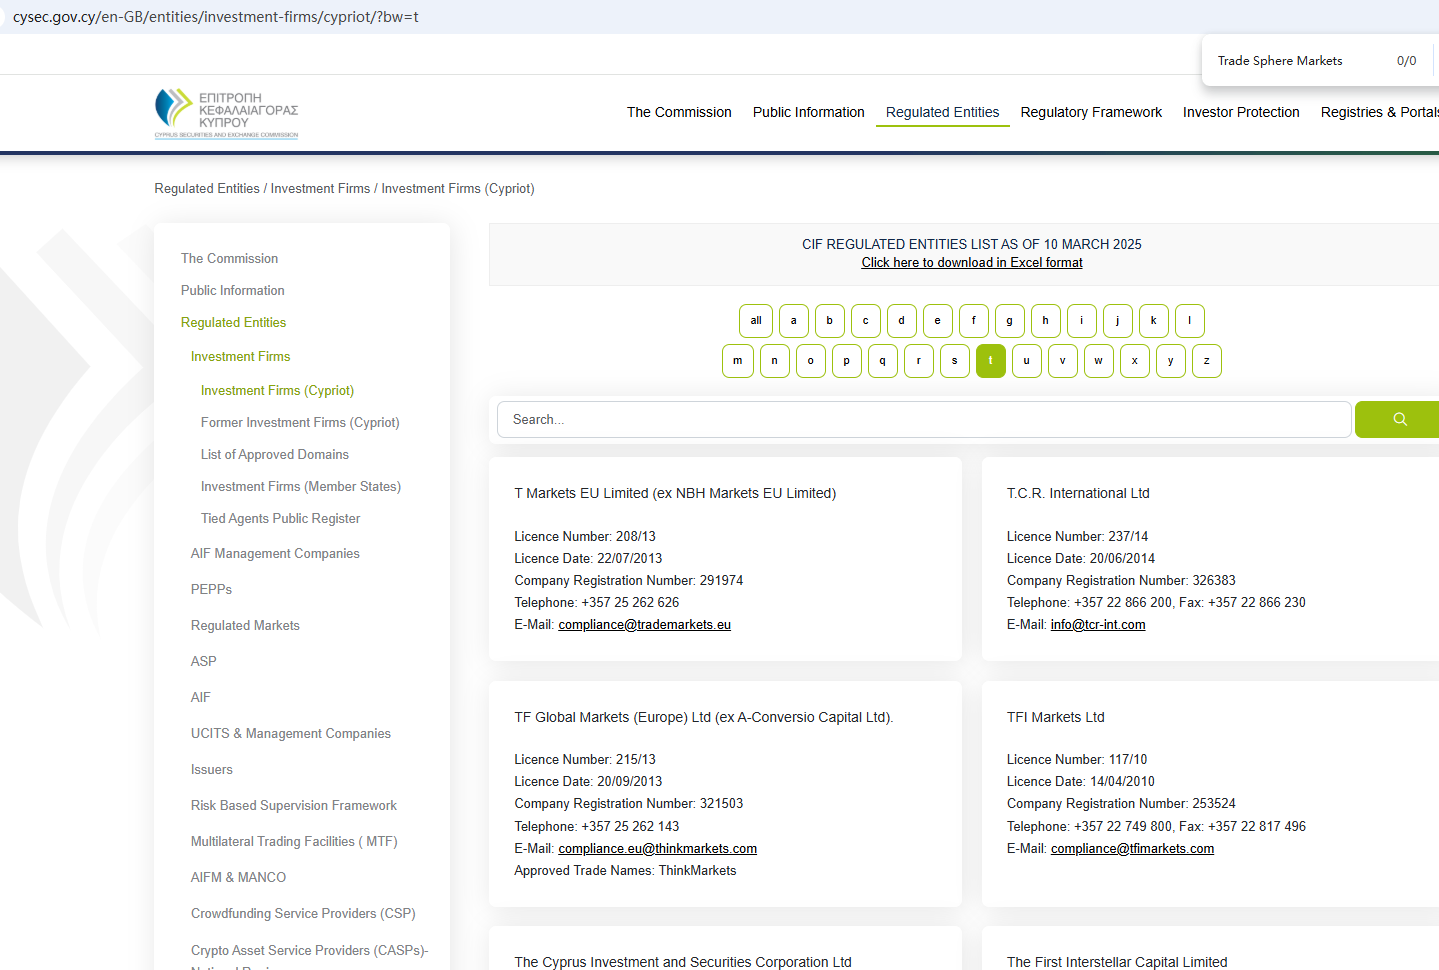Open Former Investment Firms (Cypriot) sidebar item
The height and width of the screenshot is (970, 1439).
pyautogui.click(x=300, y=423)
